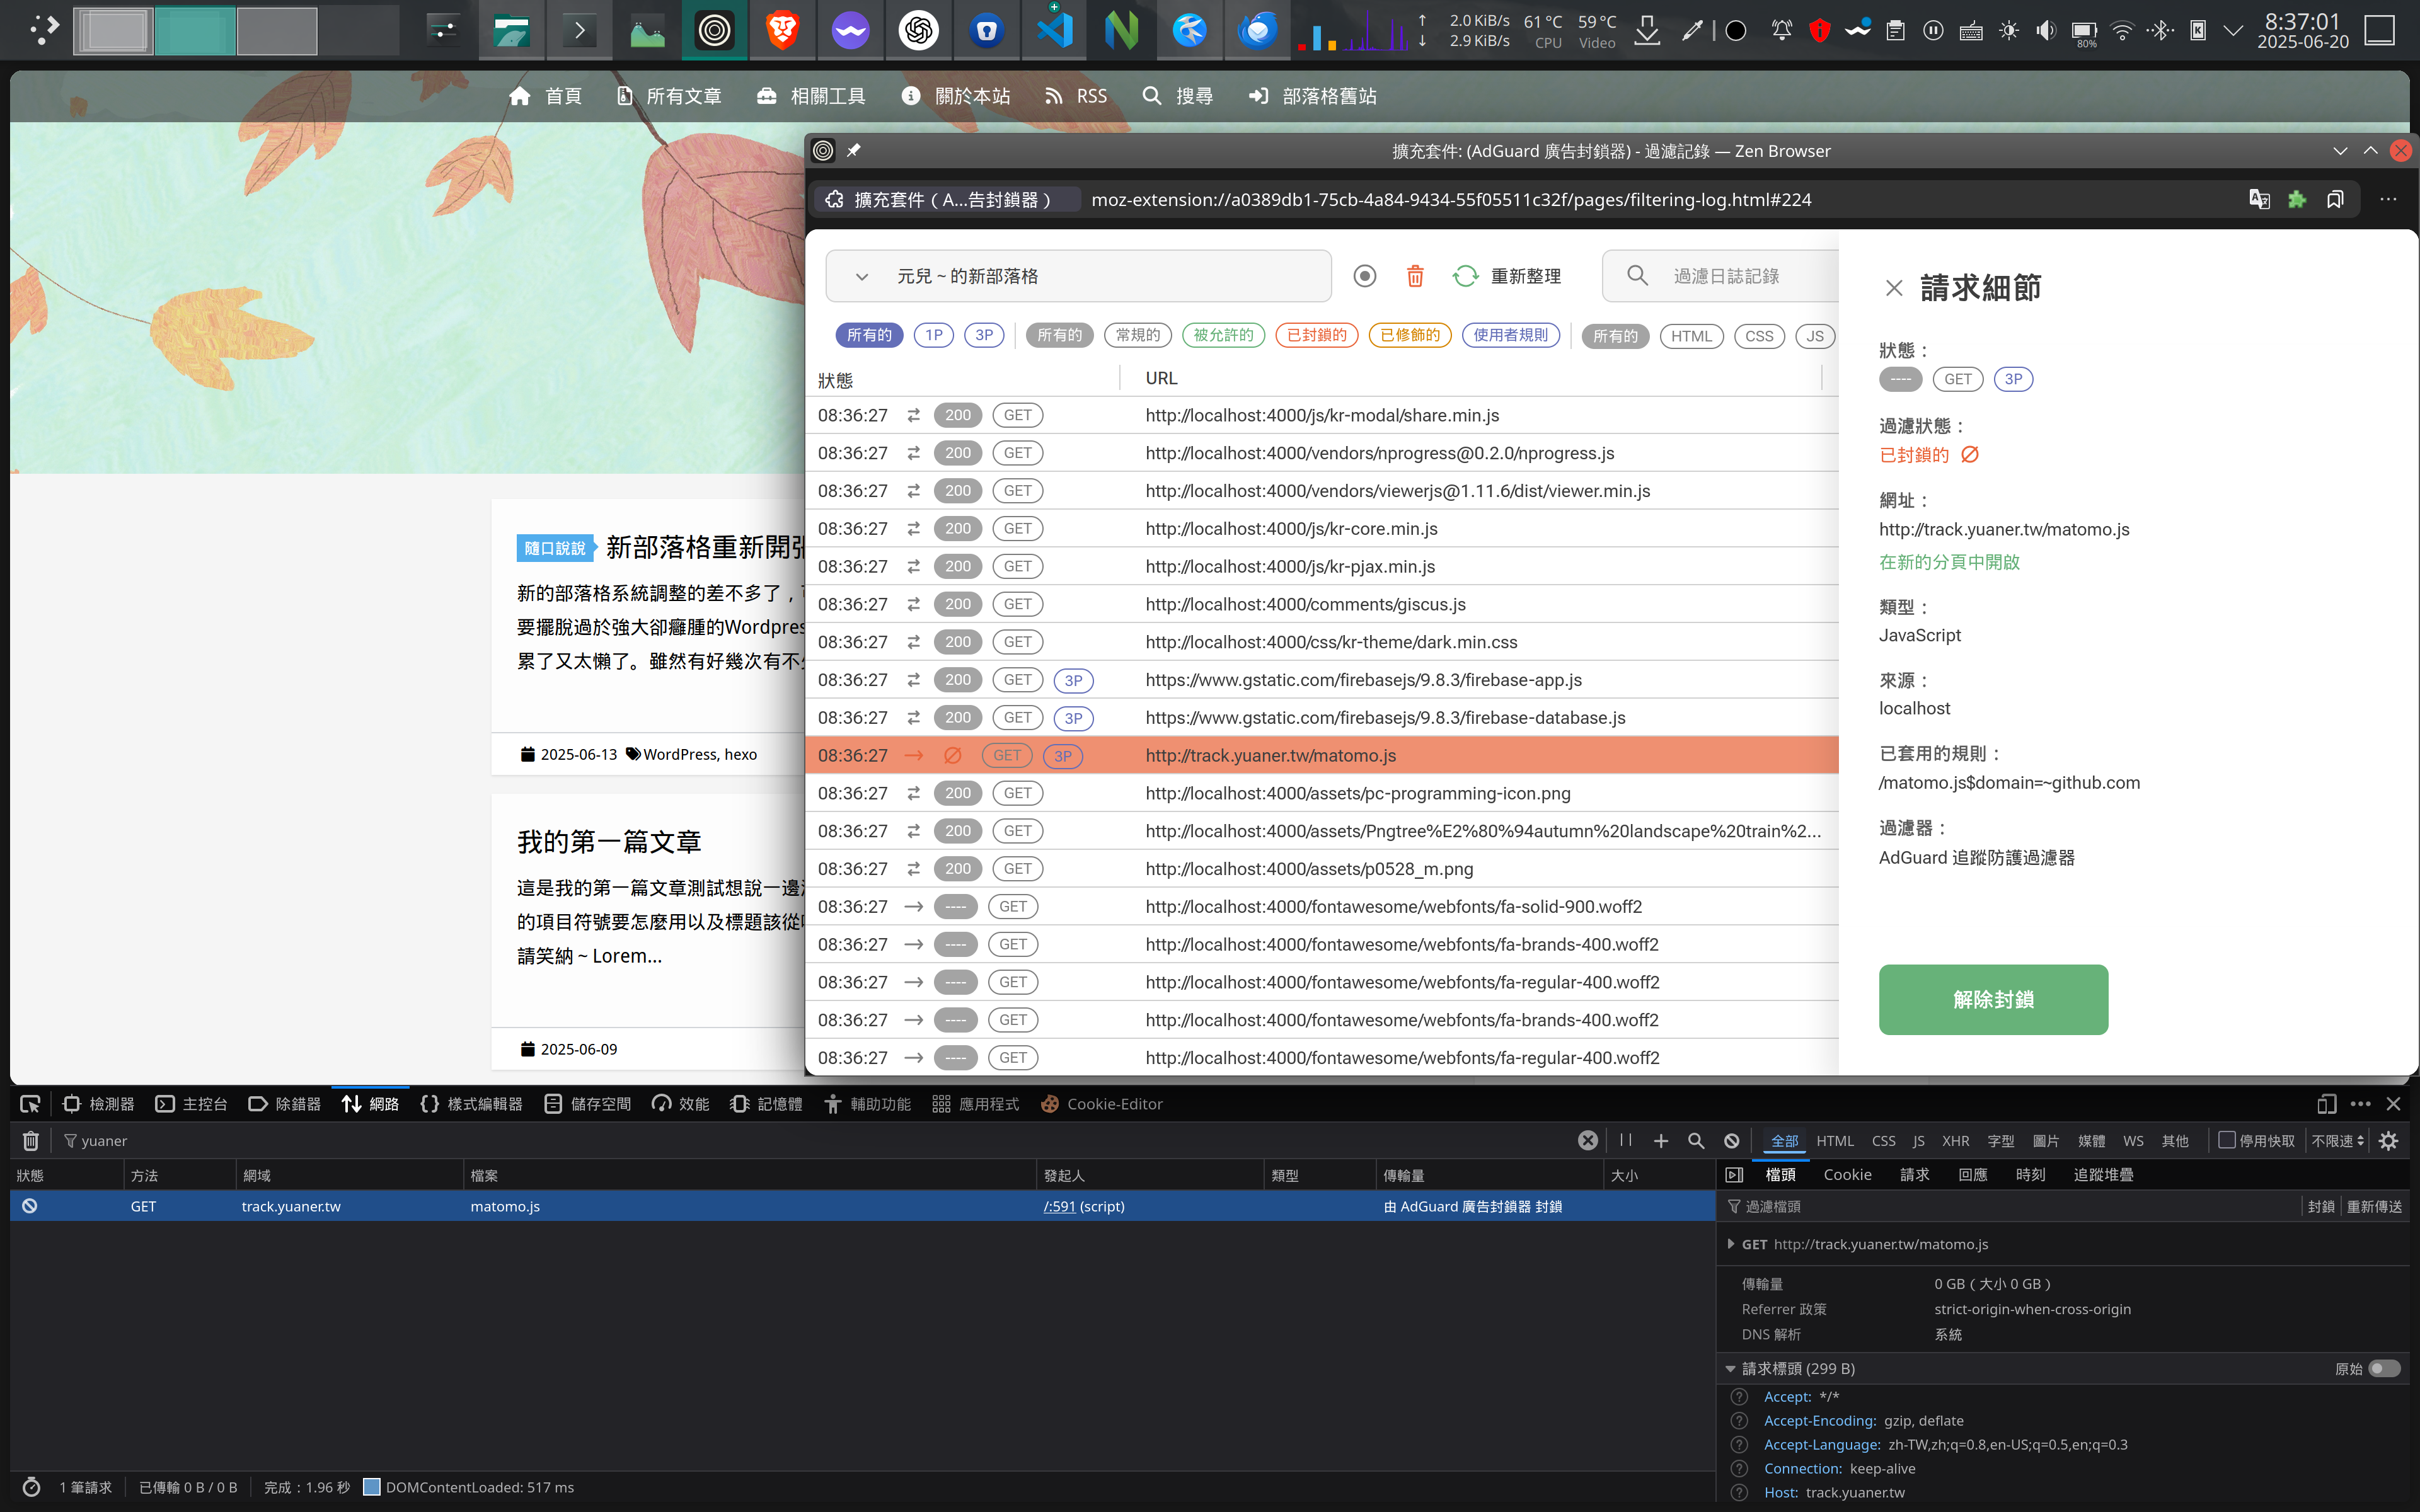Click the bookmark icon in the address bar

pyautogui.click(x=2335, y=199)
